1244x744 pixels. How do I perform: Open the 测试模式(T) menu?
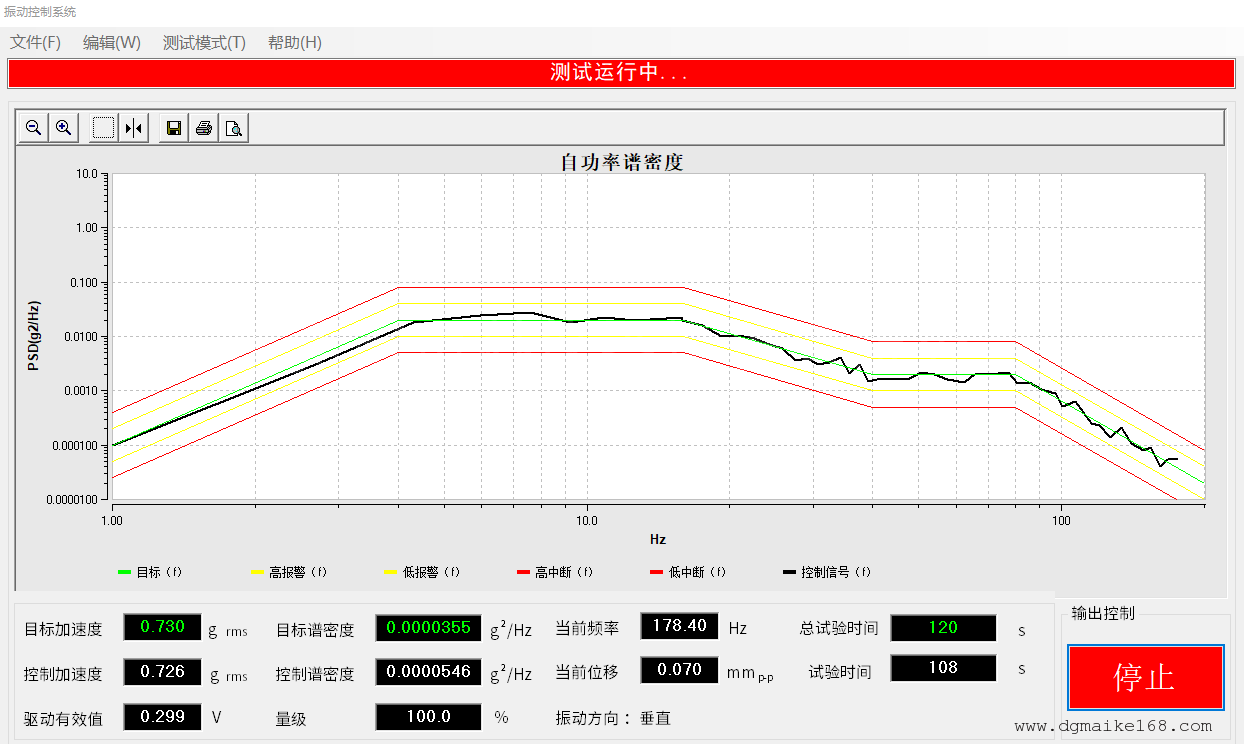point(204,43)
